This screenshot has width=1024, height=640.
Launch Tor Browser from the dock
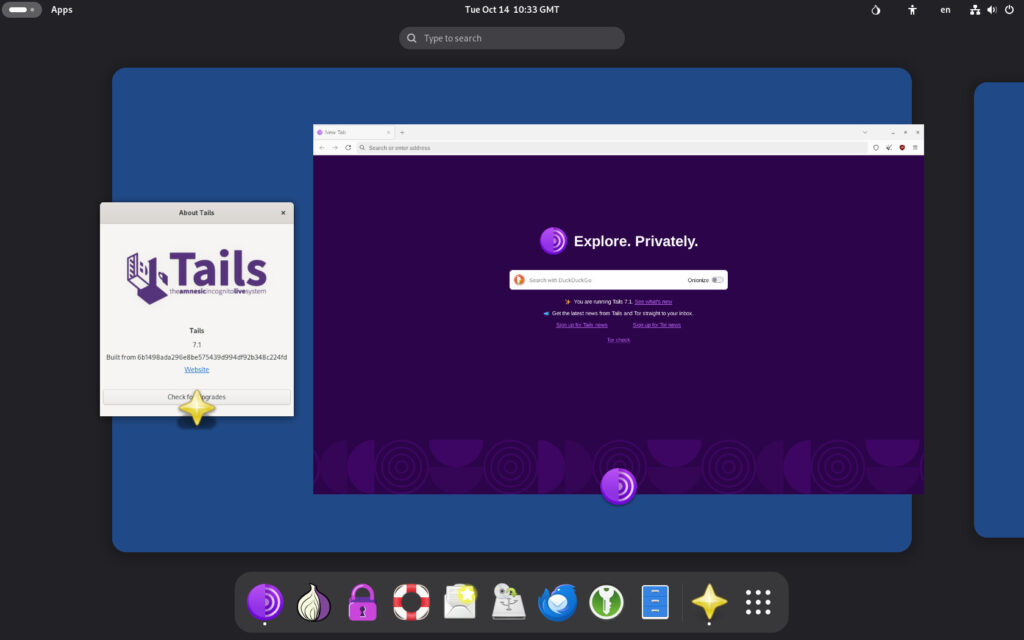click(265, 601)
